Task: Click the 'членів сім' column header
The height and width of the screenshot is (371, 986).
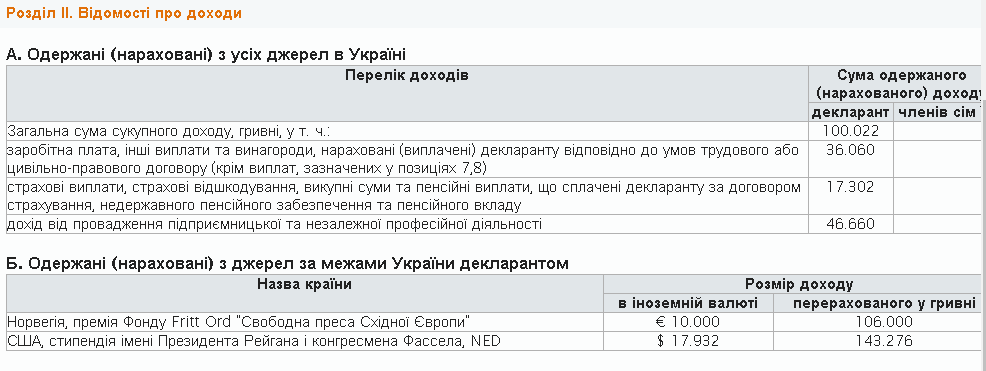Action: [x=936, y=113]
